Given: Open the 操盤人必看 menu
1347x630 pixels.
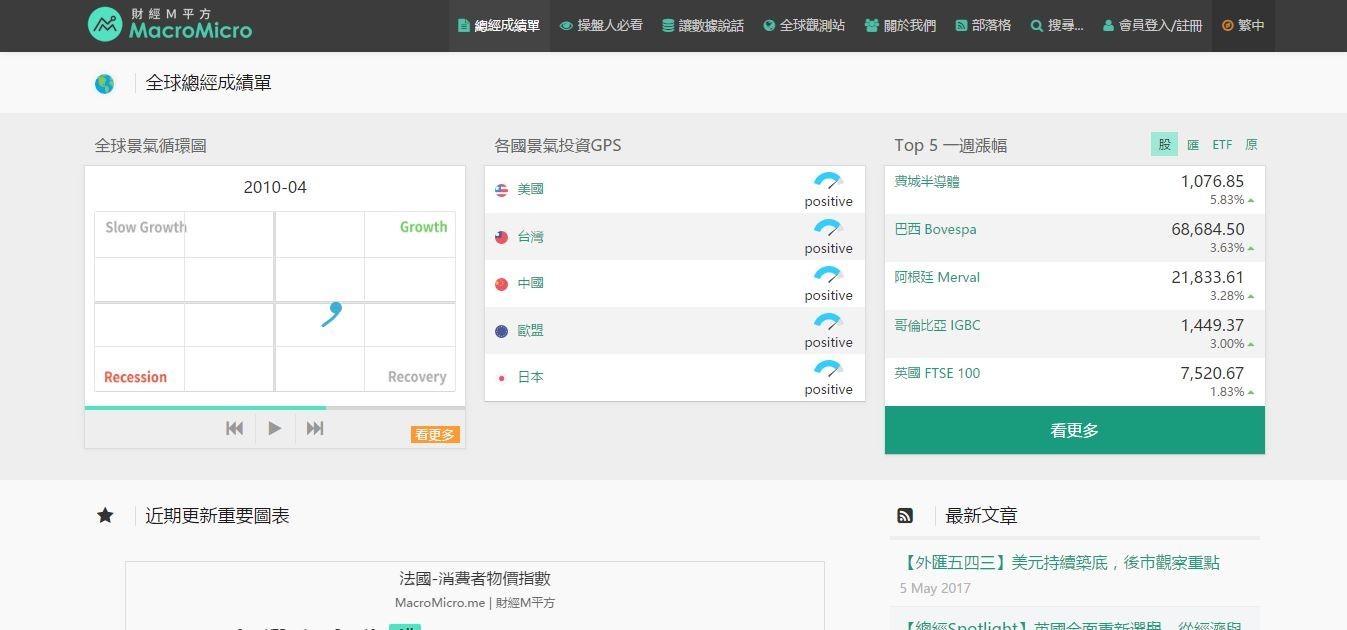Looking at the screenshot, I should coord(601,26).
